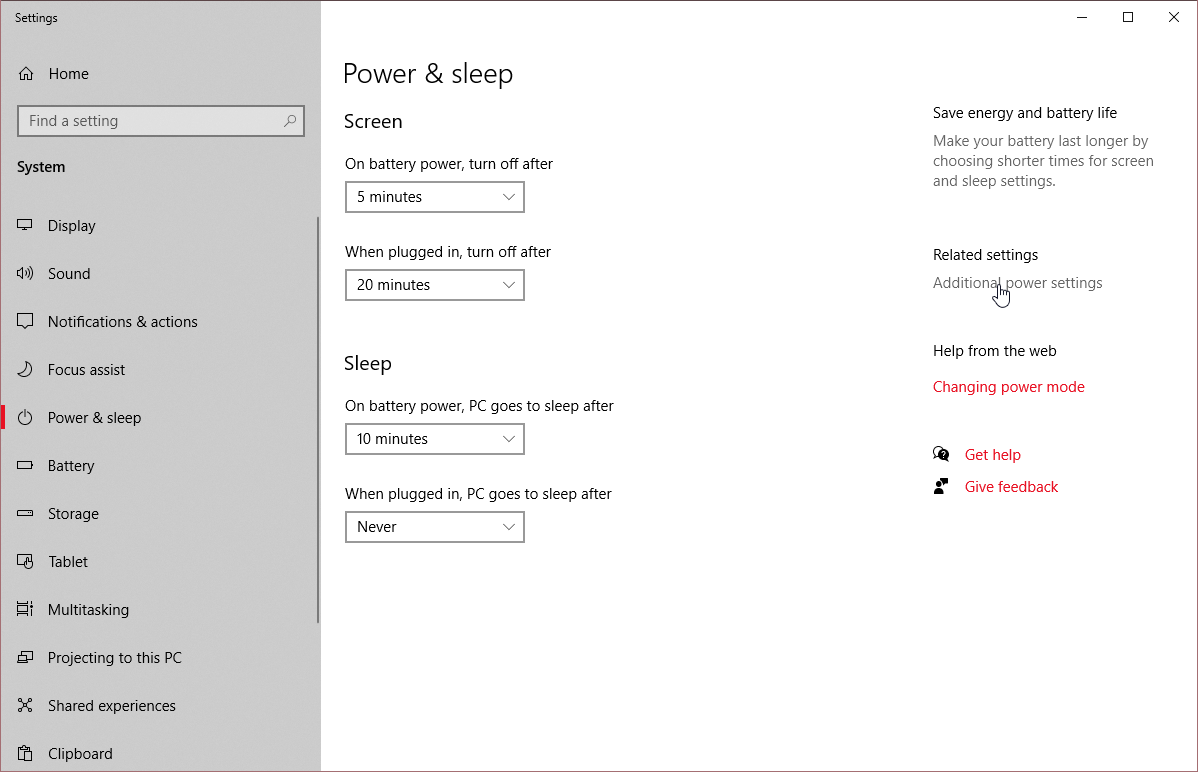Open Focus assist settings
Screen dimensions: 1198x772
24,369
